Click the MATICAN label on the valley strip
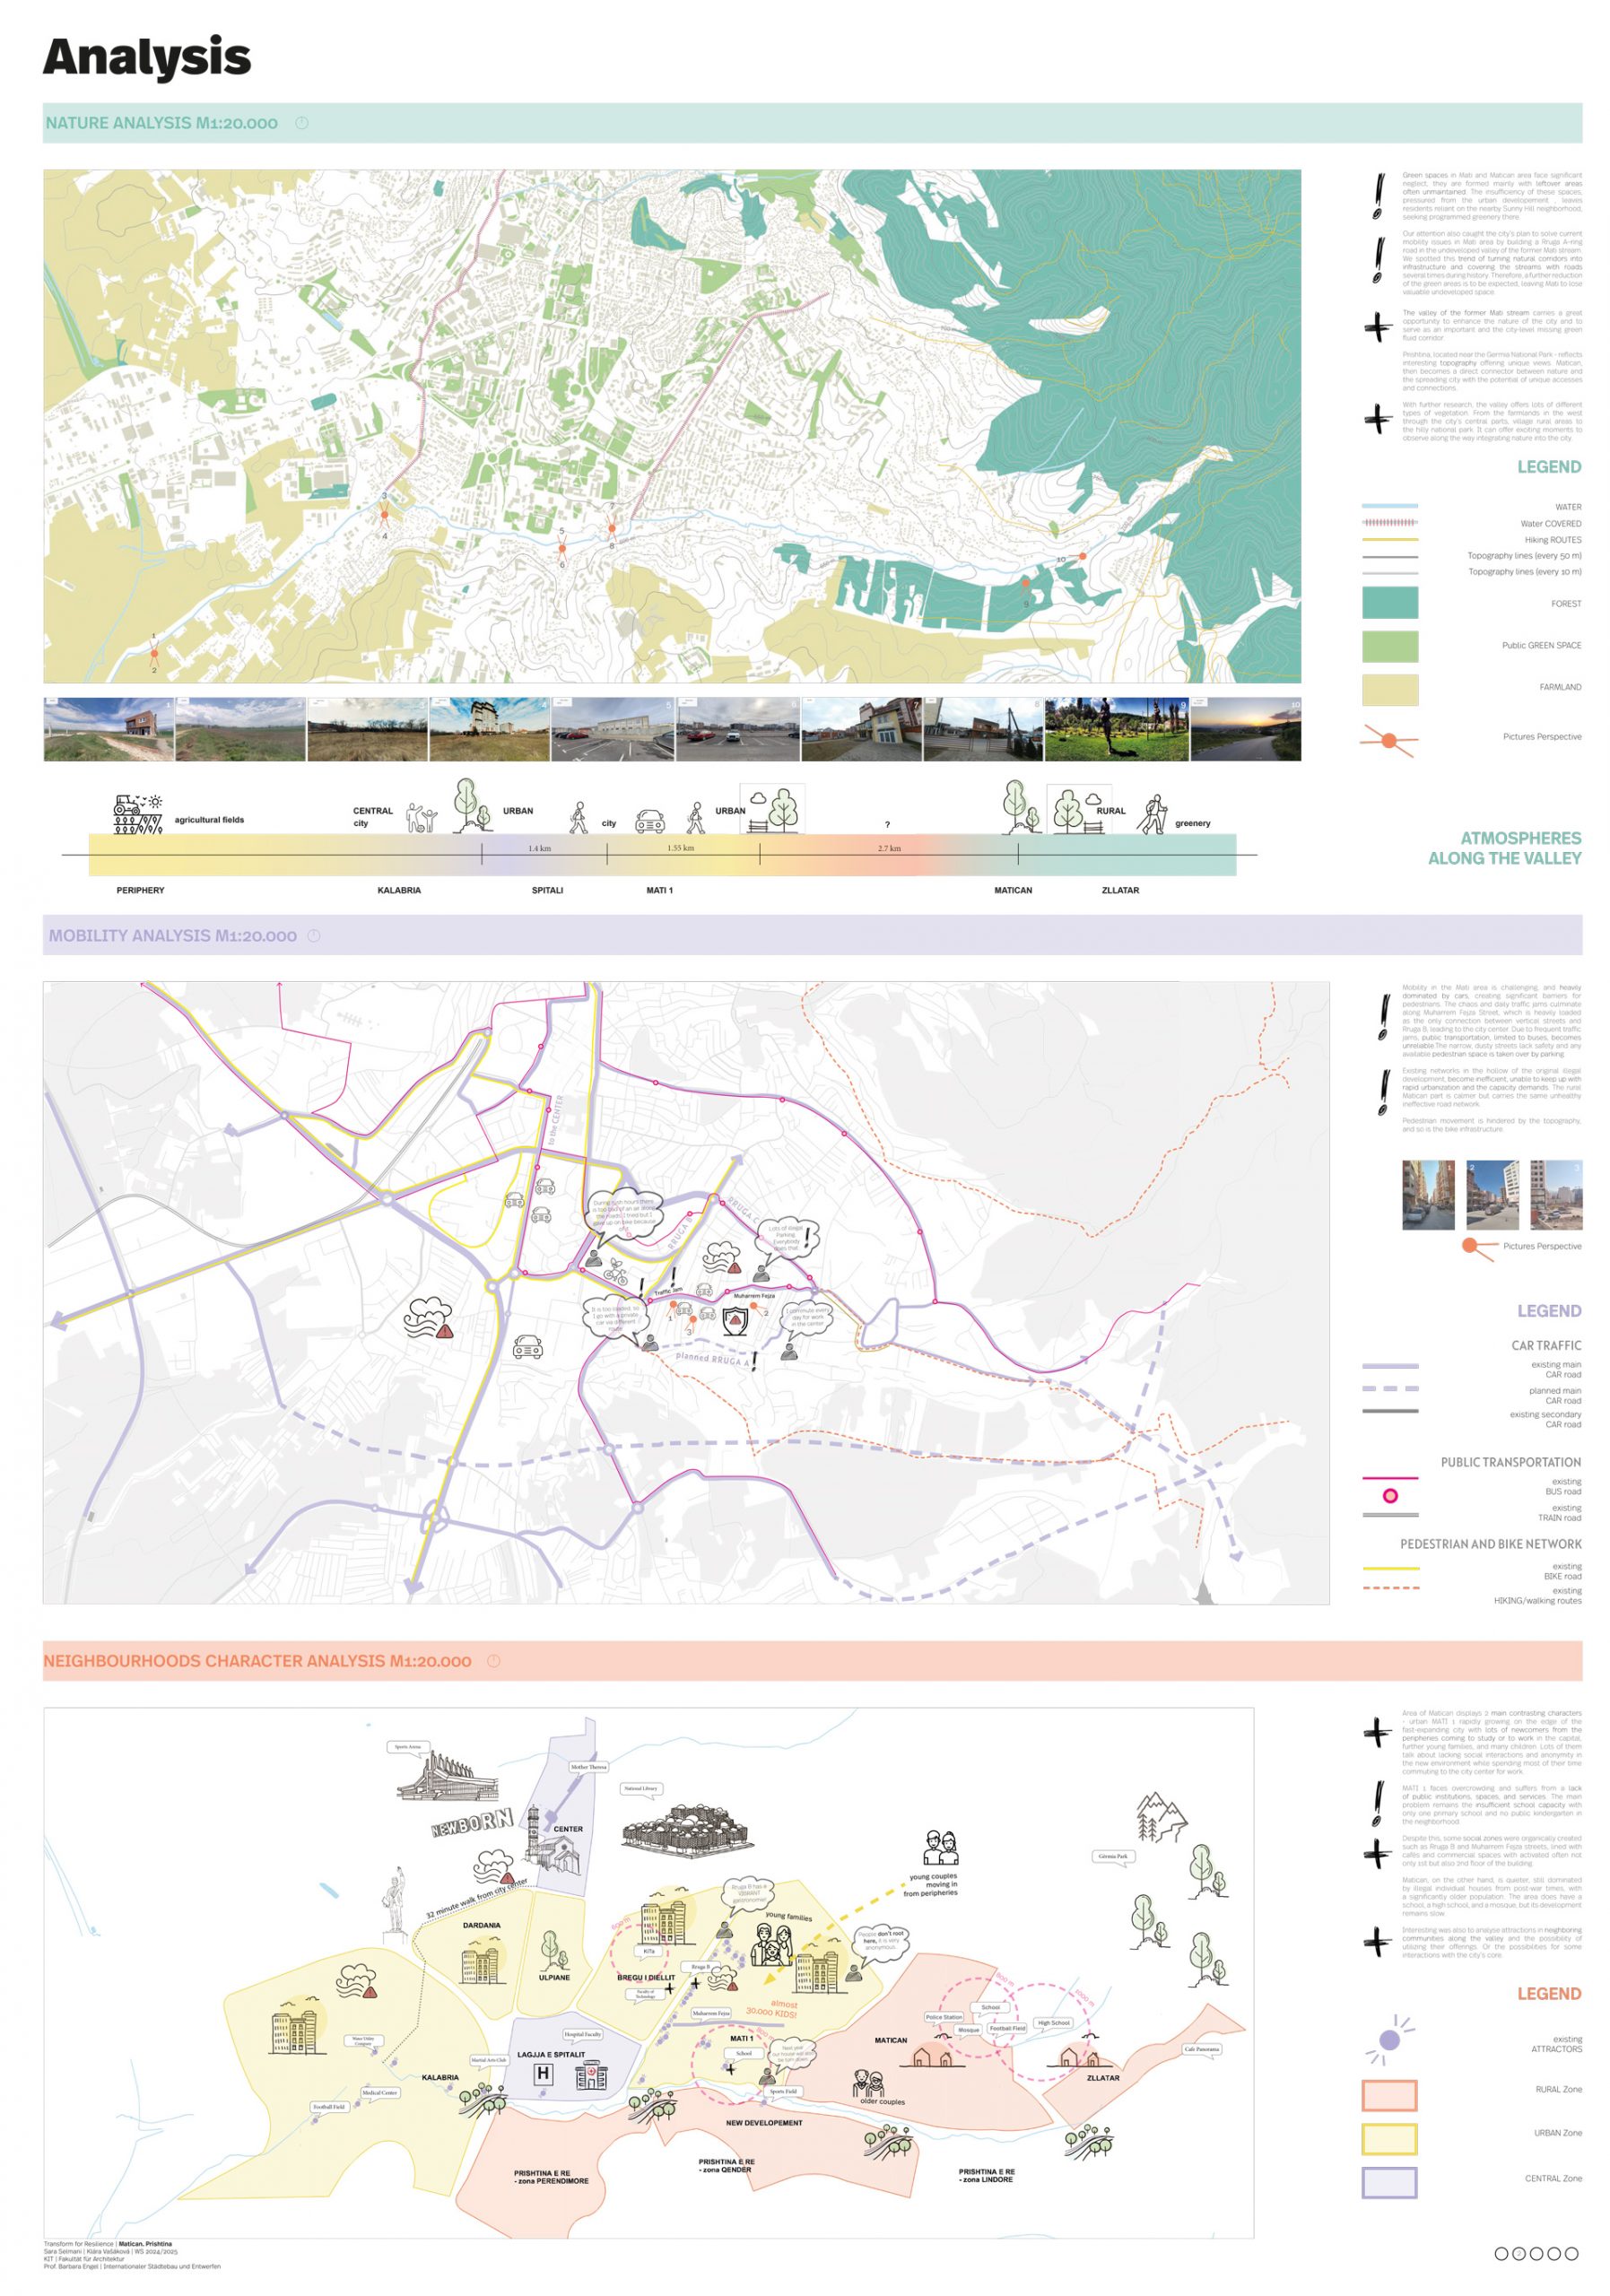Image resolution: width=1610 pixels, height=2296 pixels. click(x=1012, y=890)
